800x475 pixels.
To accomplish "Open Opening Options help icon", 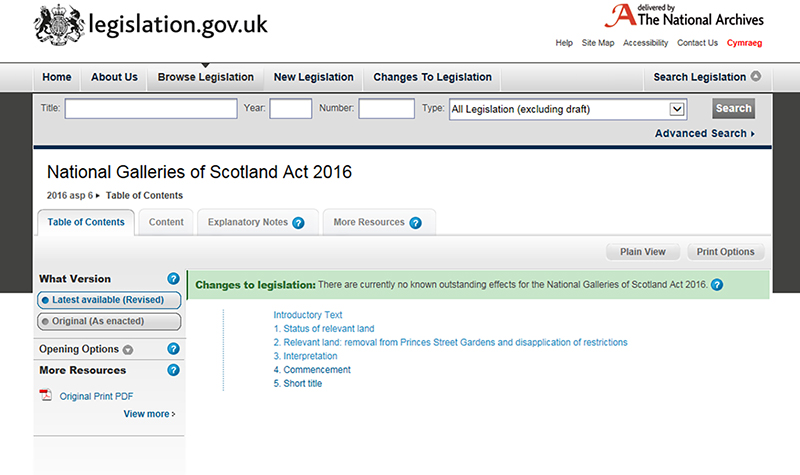I will point(173,348).
